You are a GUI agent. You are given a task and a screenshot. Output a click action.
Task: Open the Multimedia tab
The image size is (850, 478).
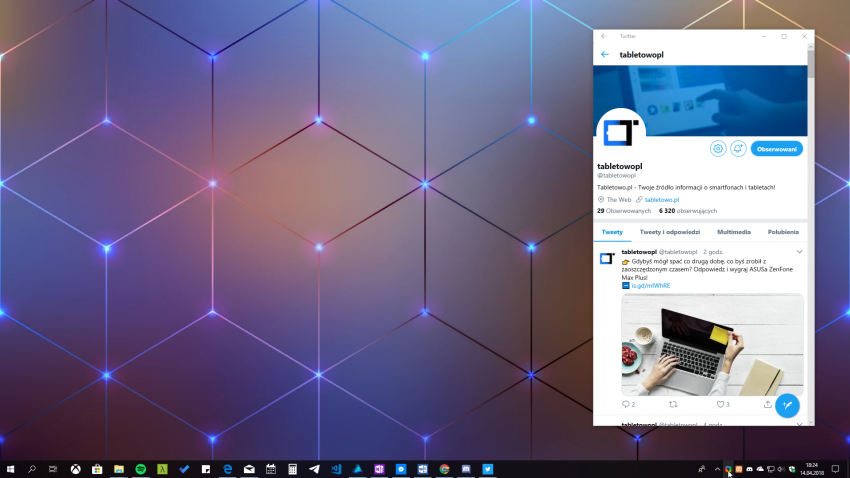[734, 231]
